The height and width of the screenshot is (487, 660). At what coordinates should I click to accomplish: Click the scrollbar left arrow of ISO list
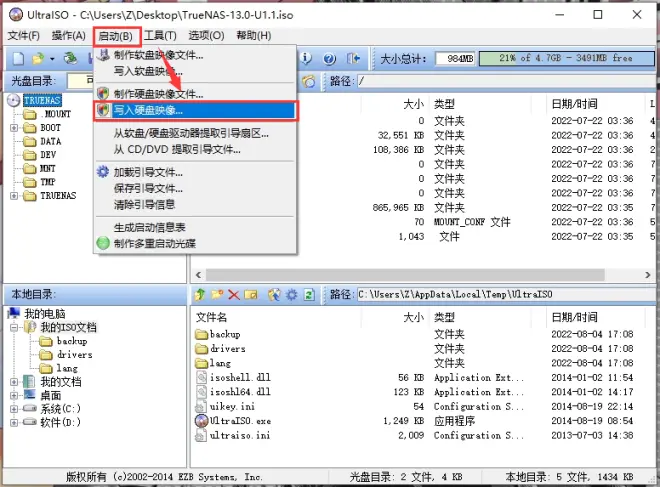point(198,275)
